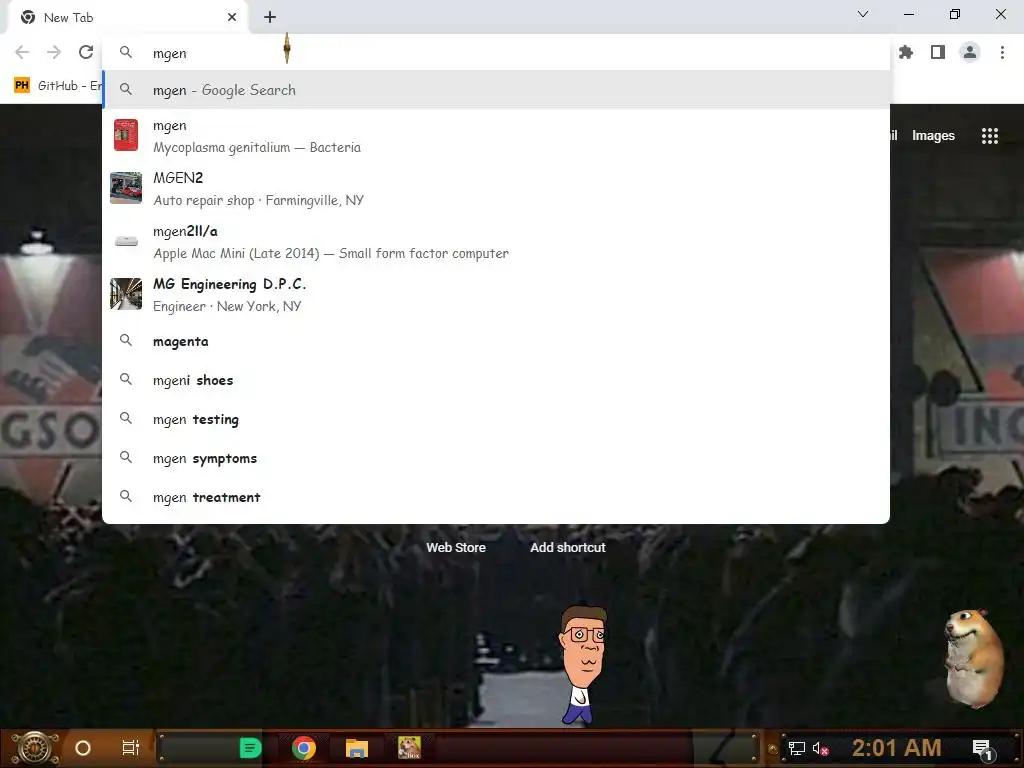Choose mgen2ll/a Apple Mac Mini suggestion
The width and height of the screenshot is (1024, 768).
496,242
